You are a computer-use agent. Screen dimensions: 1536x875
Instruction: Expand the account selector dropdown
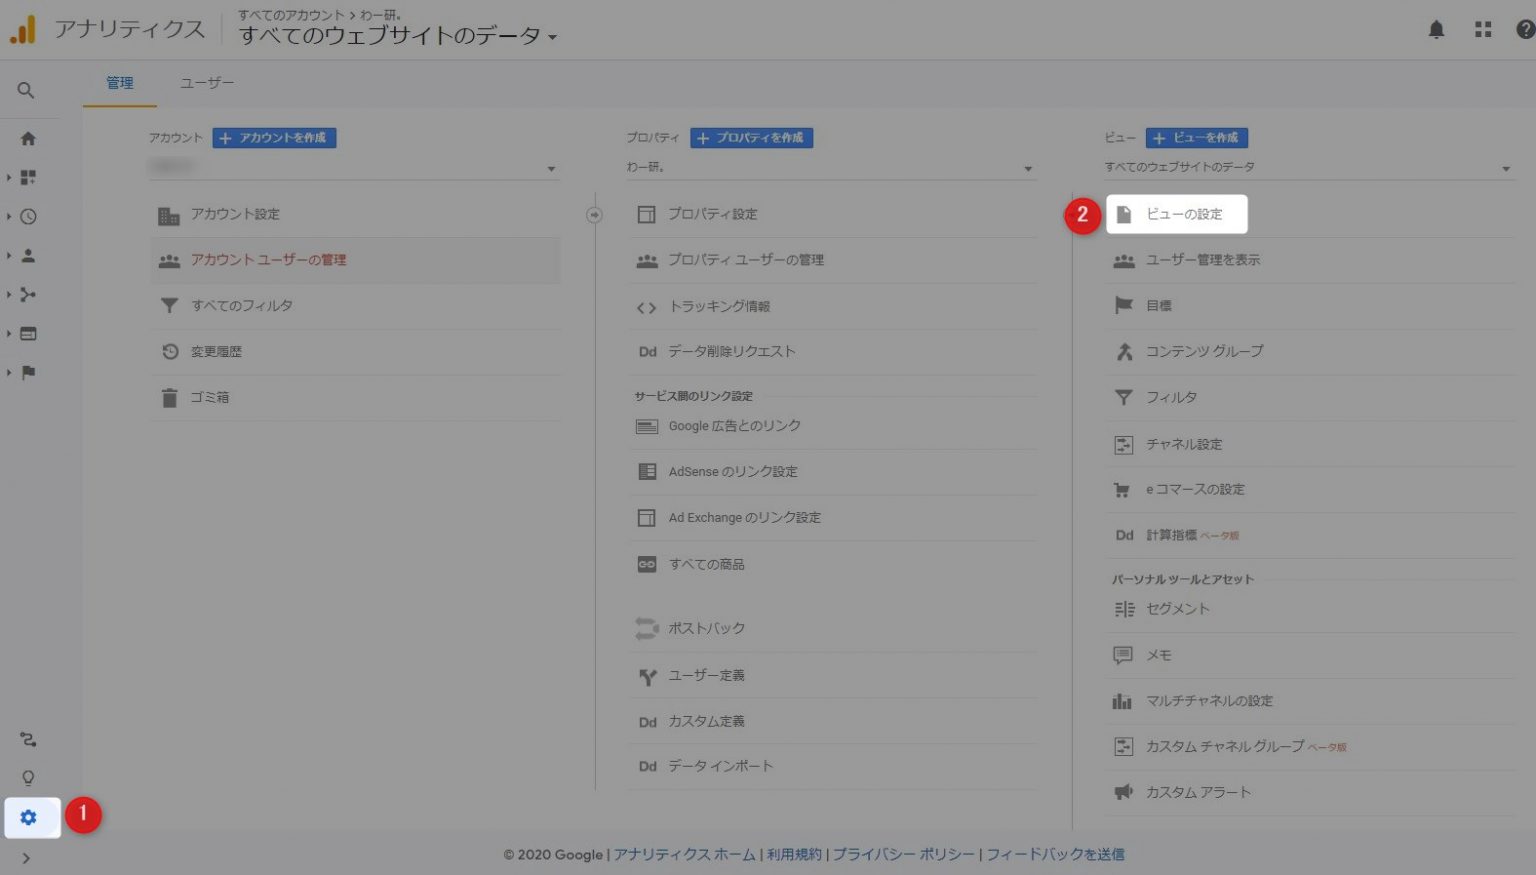tap(353, 168)
